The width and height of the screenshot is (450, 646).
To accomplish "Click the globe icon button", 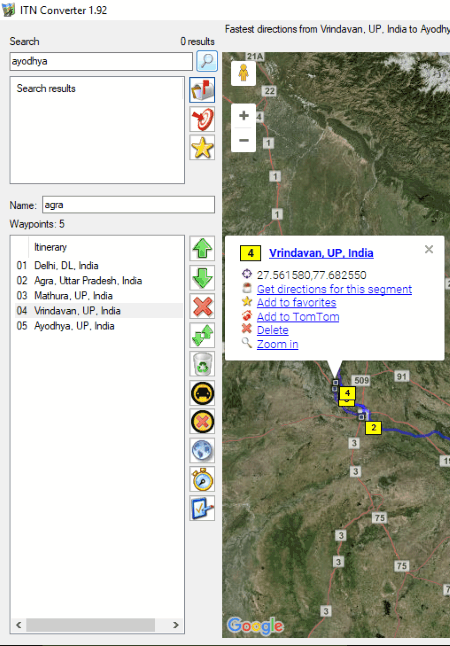I will [x=202, y=450].
